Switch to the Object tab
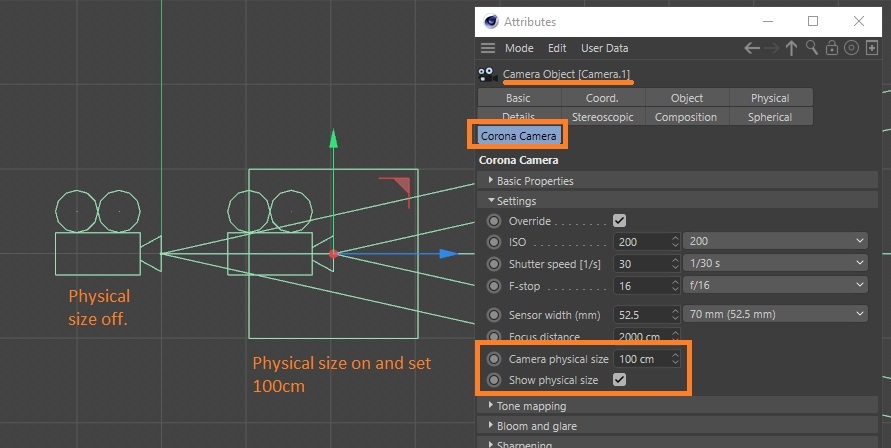The width and height of the screenshot is (891, 448). [x=686, y=98]
